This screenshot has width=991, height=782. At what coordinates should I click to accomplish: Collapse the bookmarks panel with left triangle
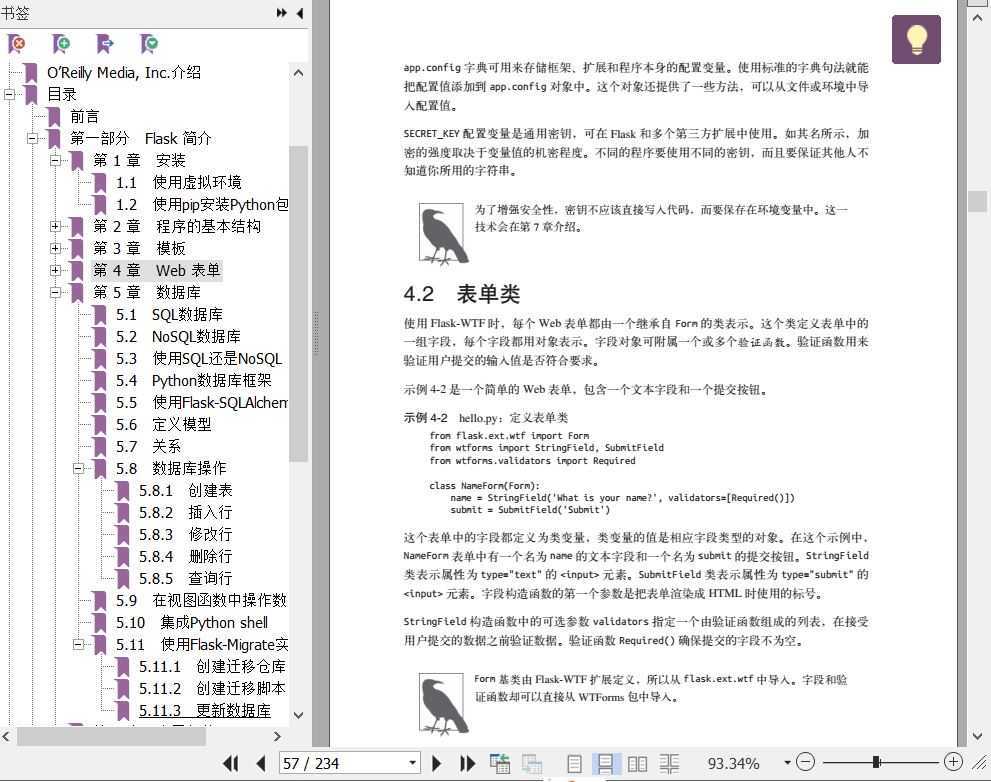300,13
